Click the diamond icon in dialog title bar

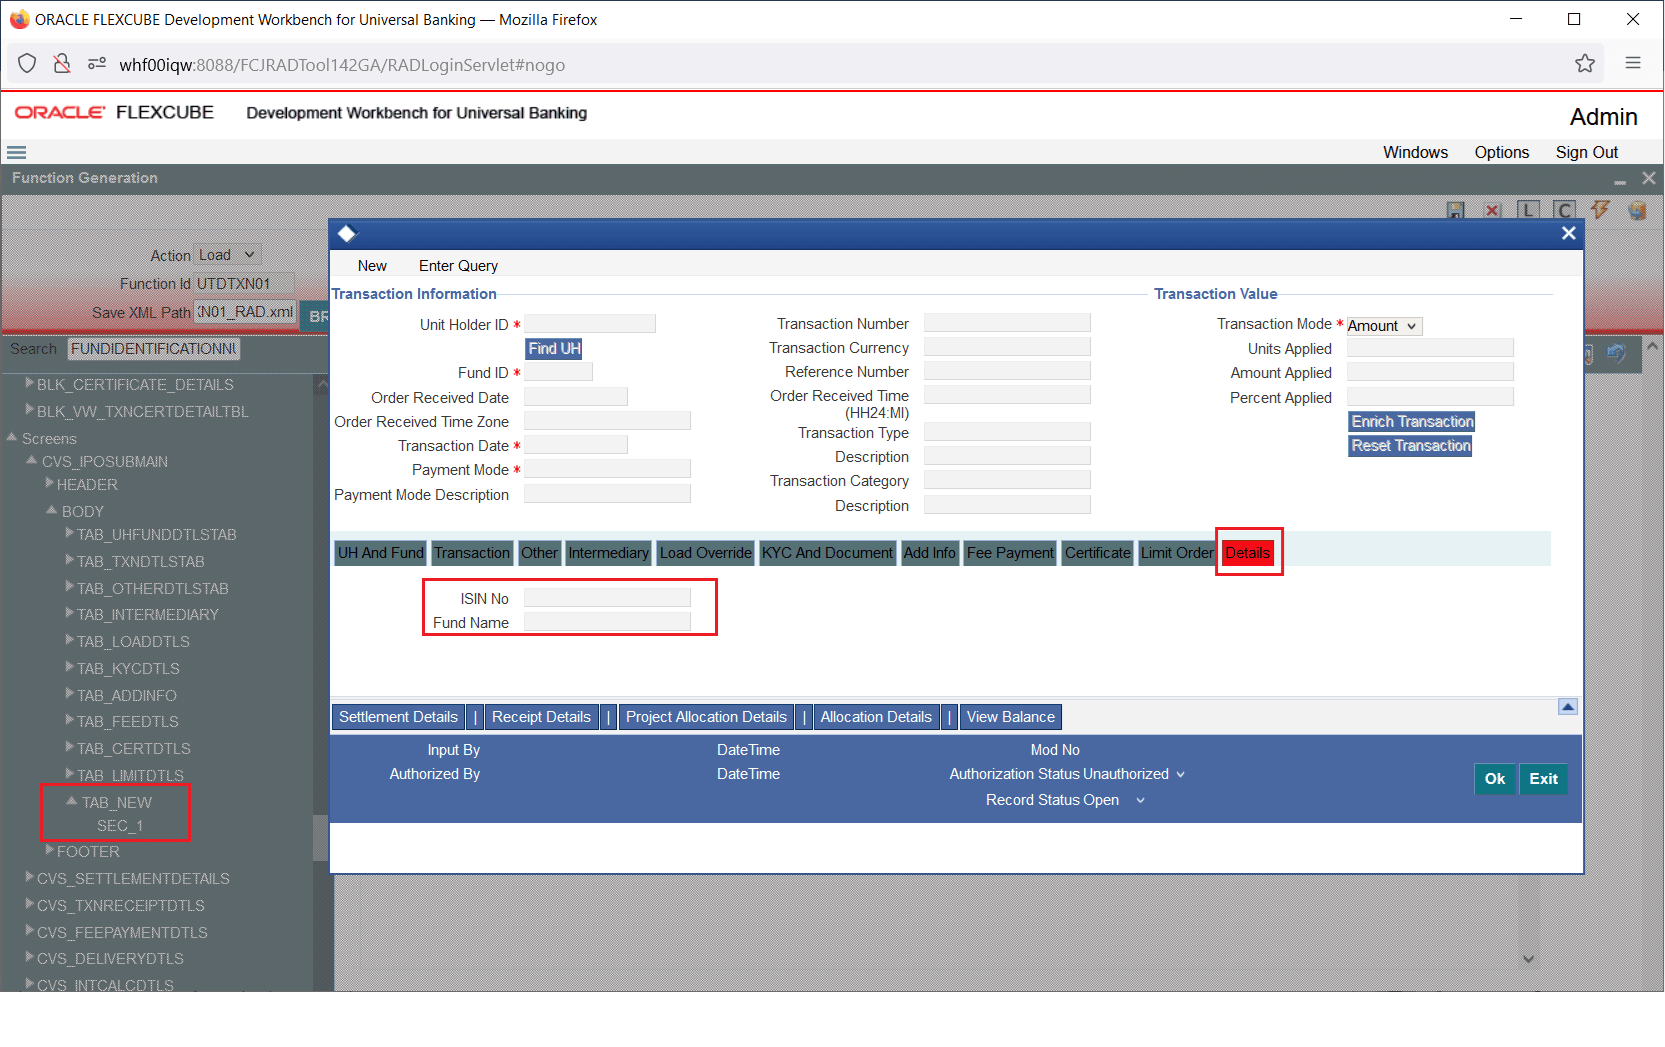tap(347, 234)
